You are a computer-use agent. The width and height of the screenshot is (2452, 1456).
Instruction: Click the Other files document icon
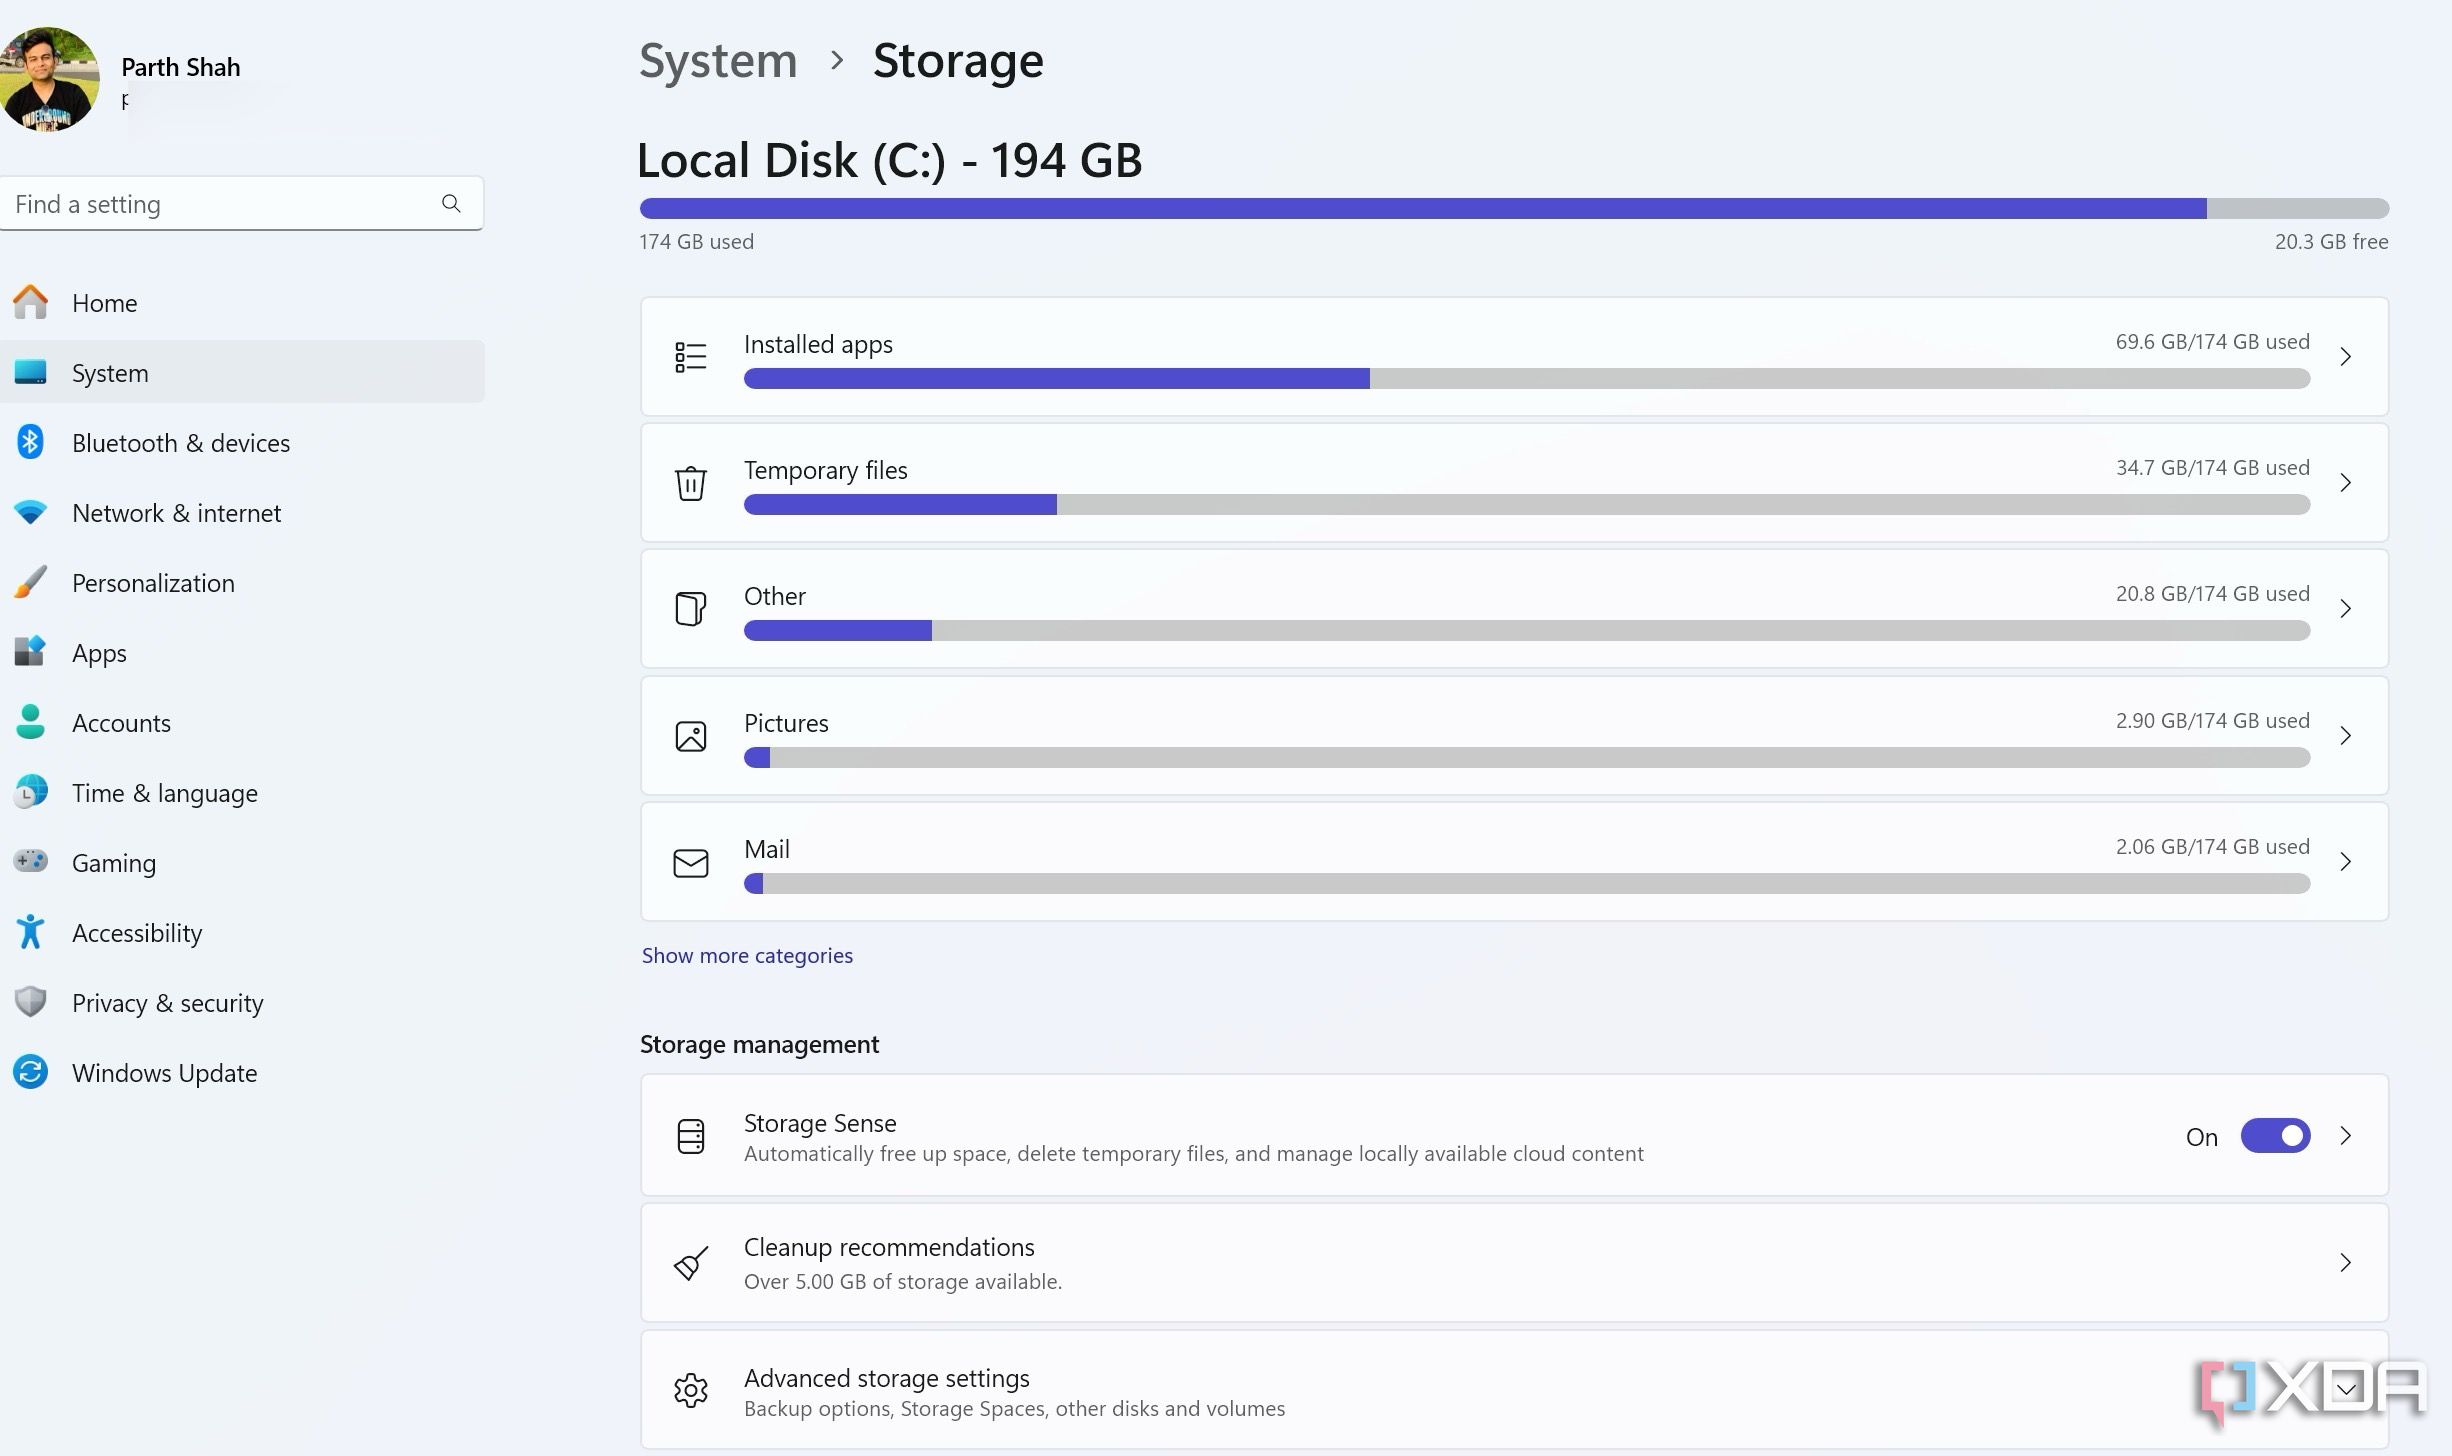click(690, 608)
